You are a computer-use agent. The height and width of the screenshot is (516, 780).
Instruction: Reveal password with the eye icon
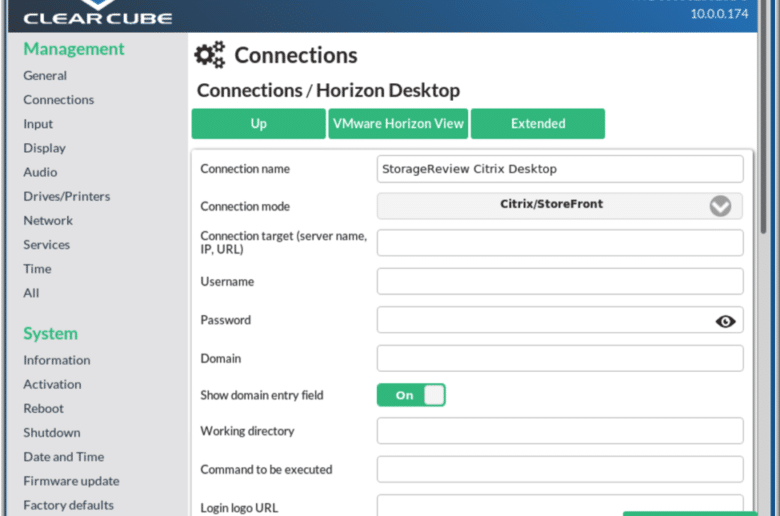[725, 321]
